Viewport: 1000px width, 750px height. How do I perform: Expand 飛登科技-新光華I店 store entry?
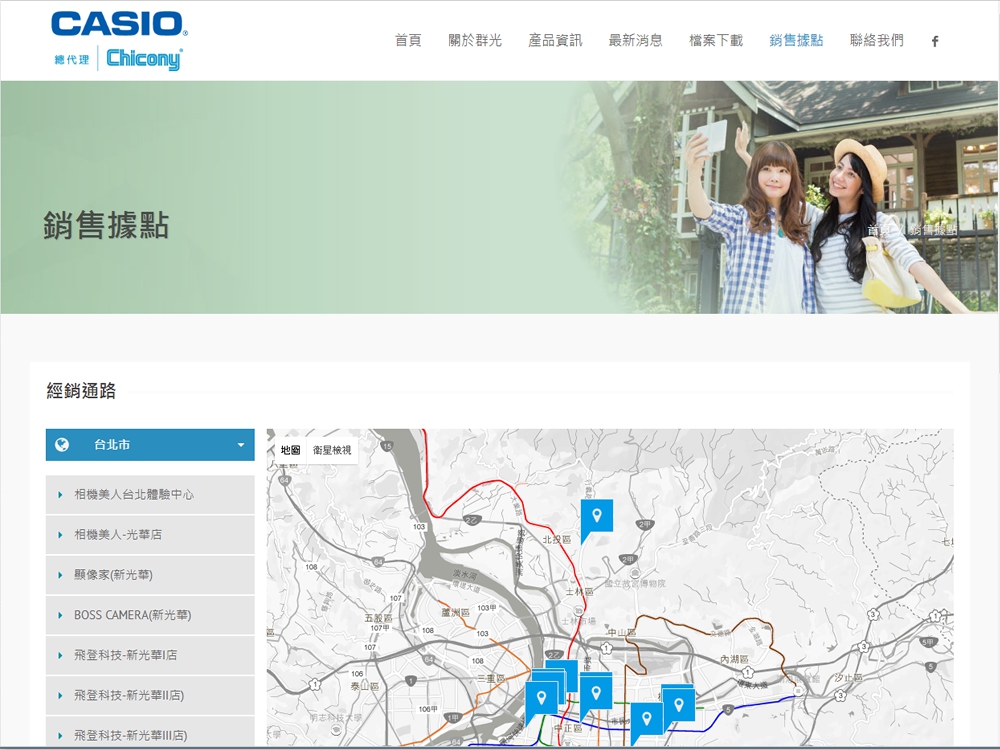pyautogui.click(x=150, y=655)
